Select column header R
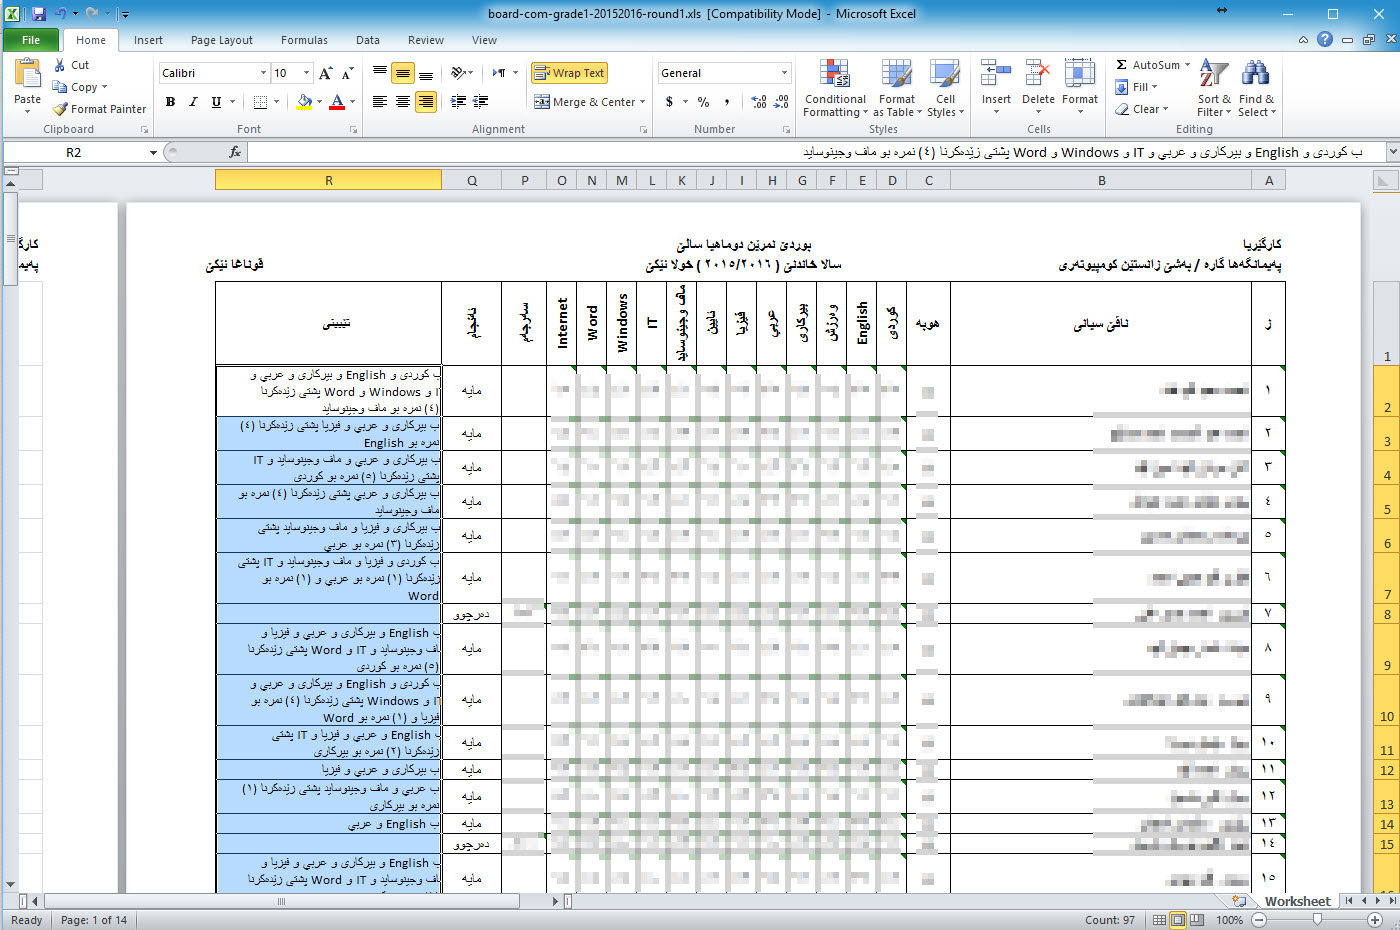 tap(328, 181)
